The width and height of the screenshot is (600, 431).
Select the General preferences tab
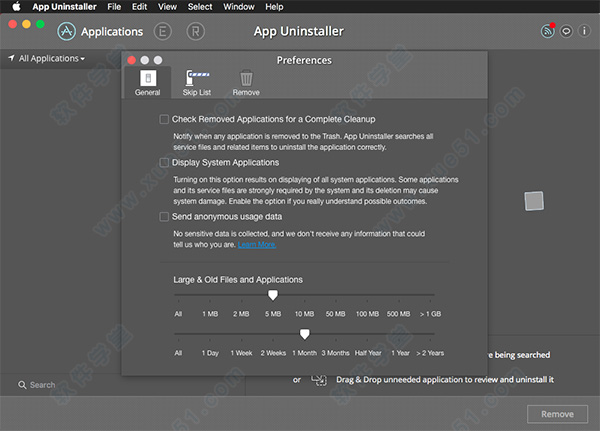pyautogui.click(x=147, y=83)
